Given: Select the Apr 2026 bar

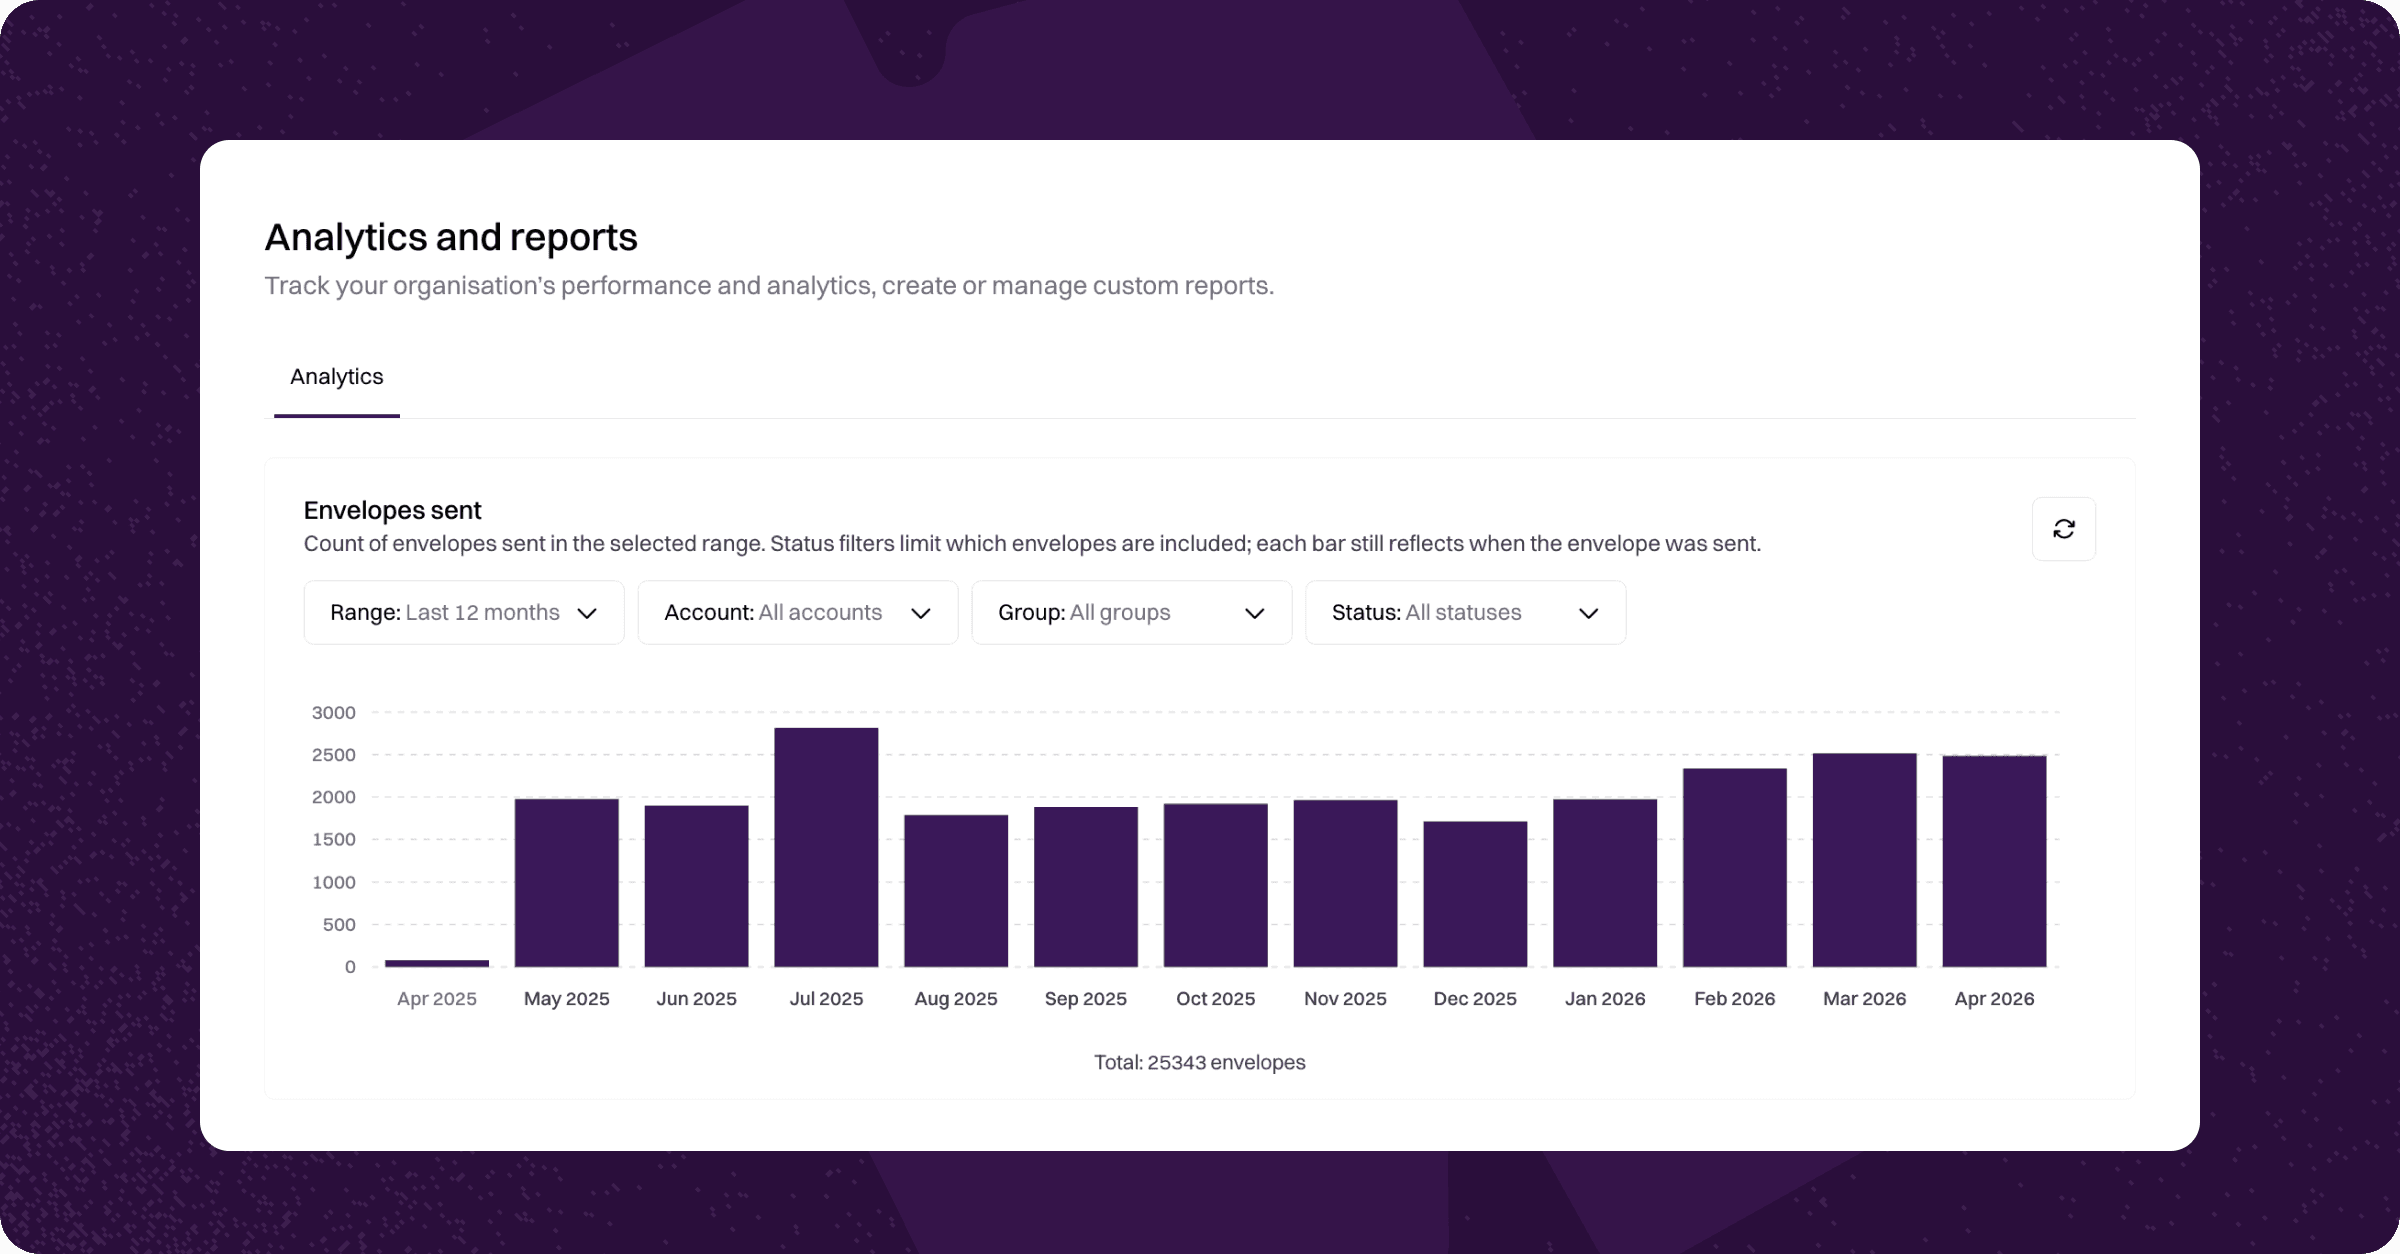Looking at the screenshot, I should [x=1995, y=861].
